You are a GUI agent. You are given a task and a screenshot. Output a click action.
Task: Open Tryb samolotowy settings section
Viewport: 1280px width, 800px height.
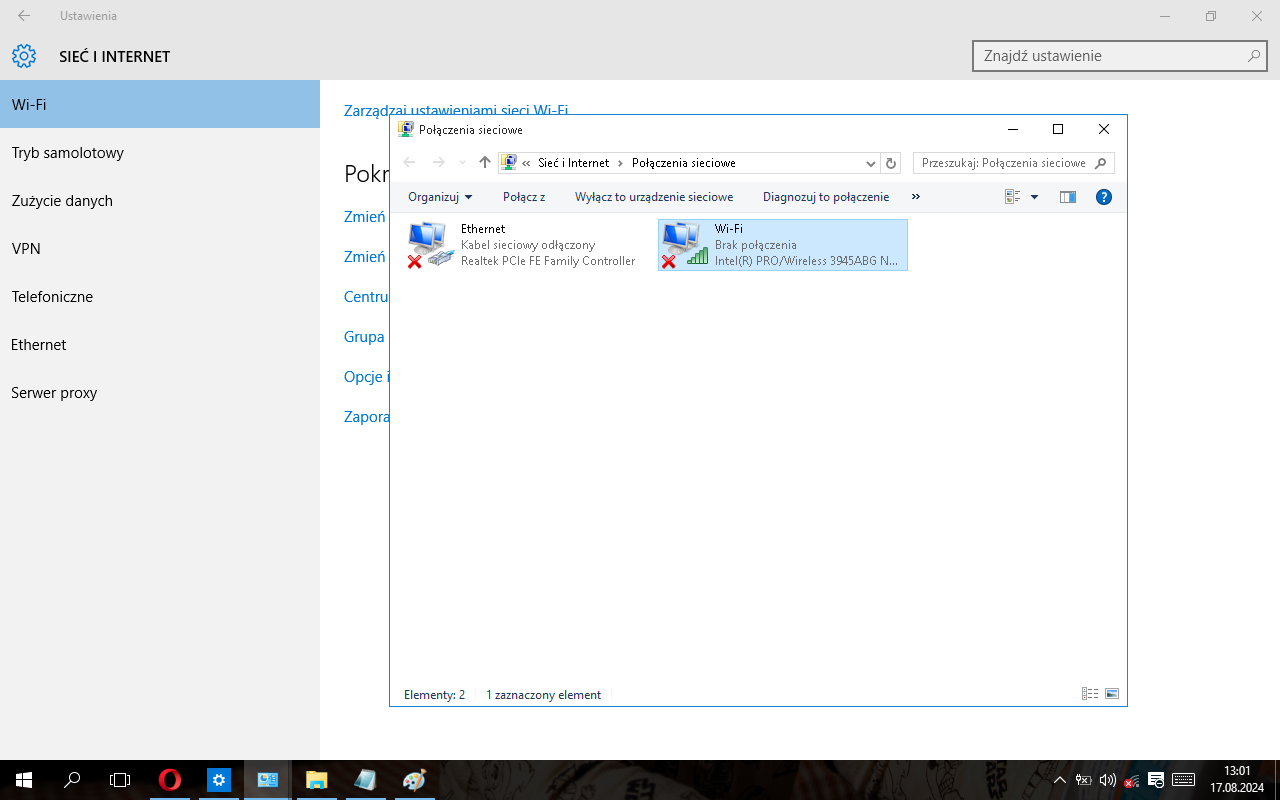[160, 152]
